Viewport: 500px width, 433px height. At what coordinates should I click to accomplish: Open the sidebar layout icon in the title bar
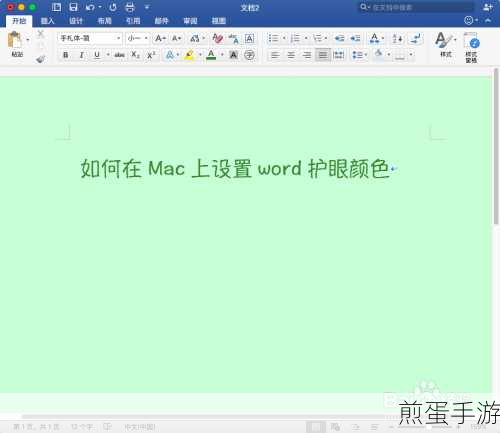(x=57, y=7)
